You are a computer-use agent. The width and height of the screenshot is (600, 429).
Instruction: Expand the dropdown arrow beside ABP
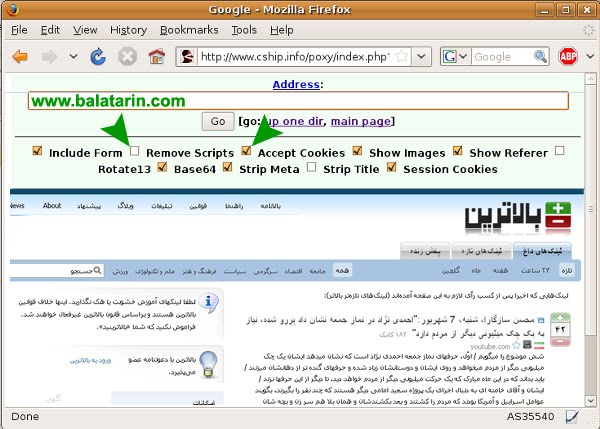pyautogui.click(x=590, y=57)
